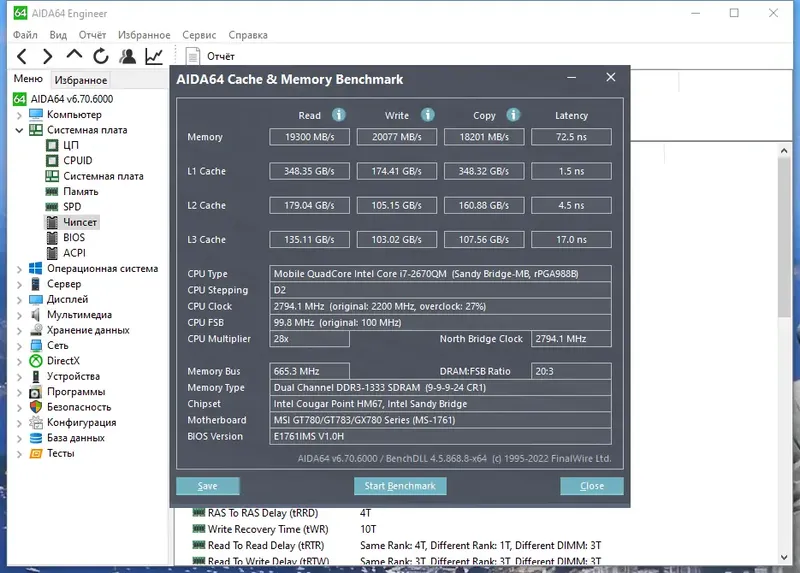Expand the Сервер tree node

tap(19, 284)
